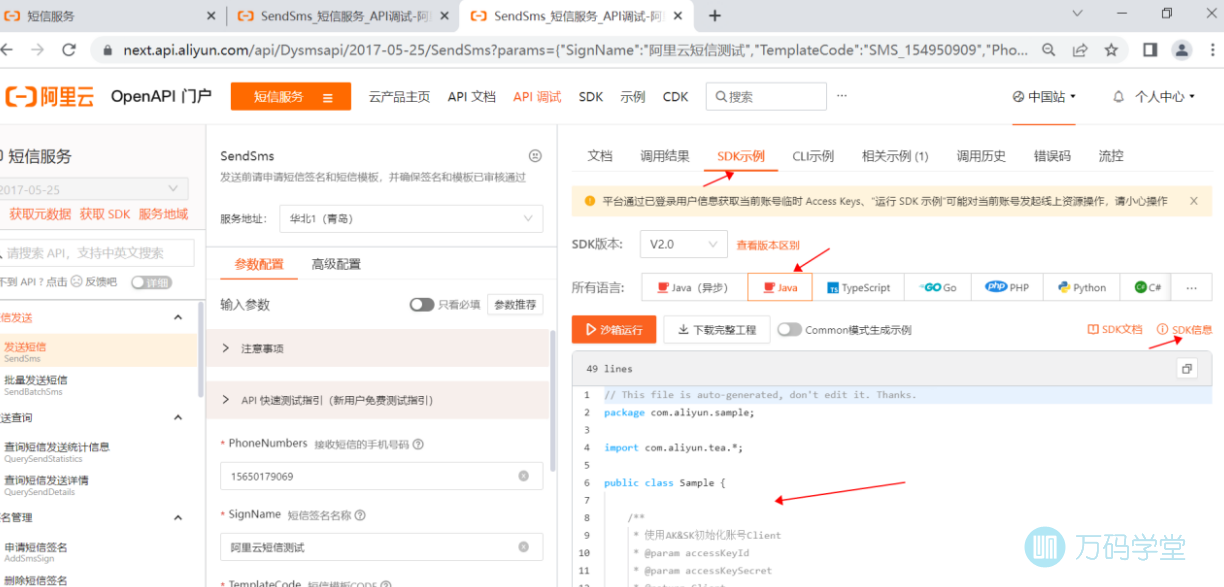Collapse the 发送 group in sidebar

(x=178, y=317)
